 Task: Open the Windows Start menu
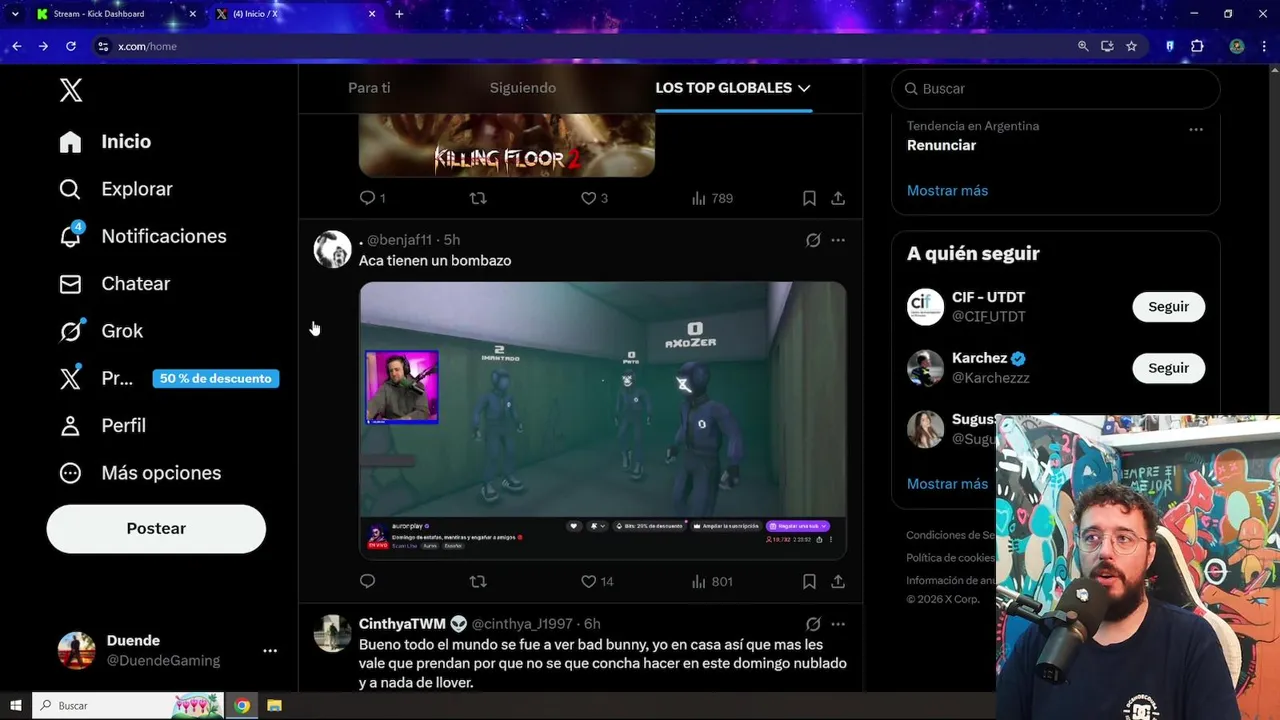click(x=15, y=706)
